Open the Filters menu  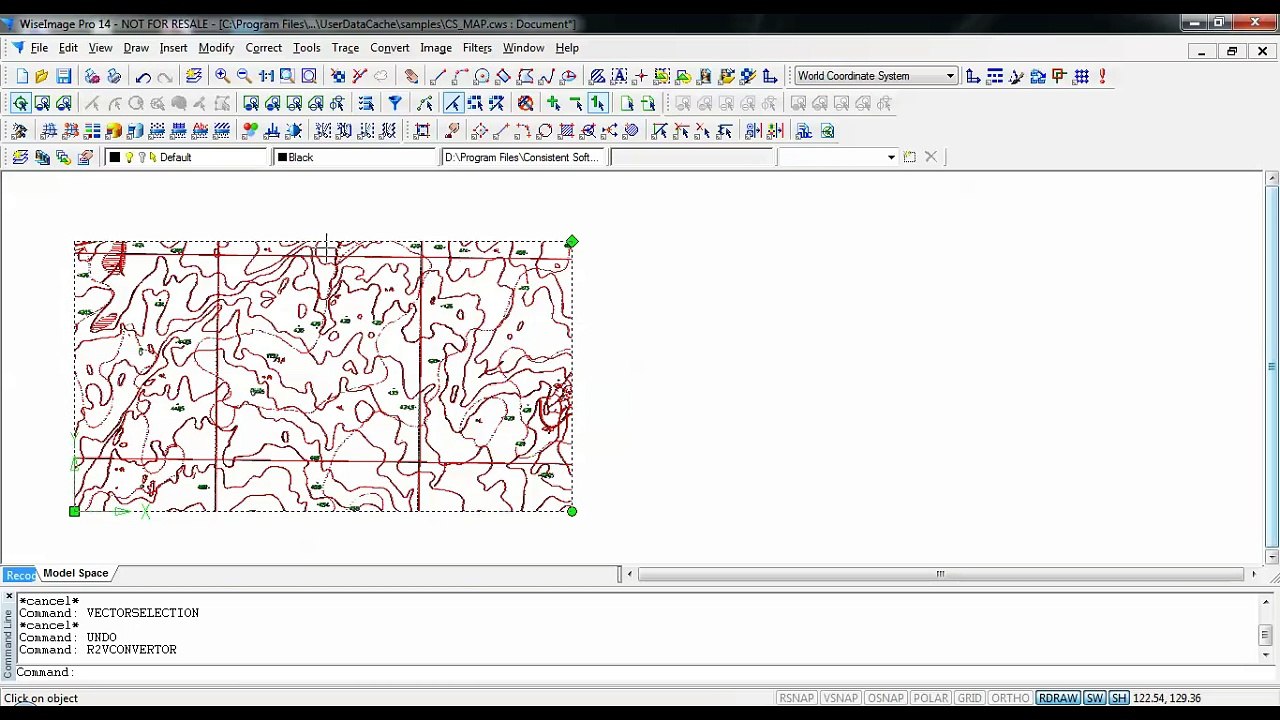coord(477,48)
